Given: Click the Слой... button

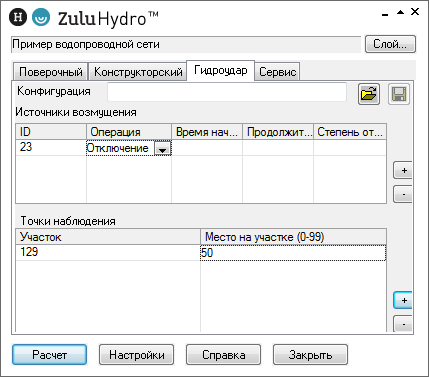Looking at the screenshot, I should pyautogui.click(x=390, y=44).
